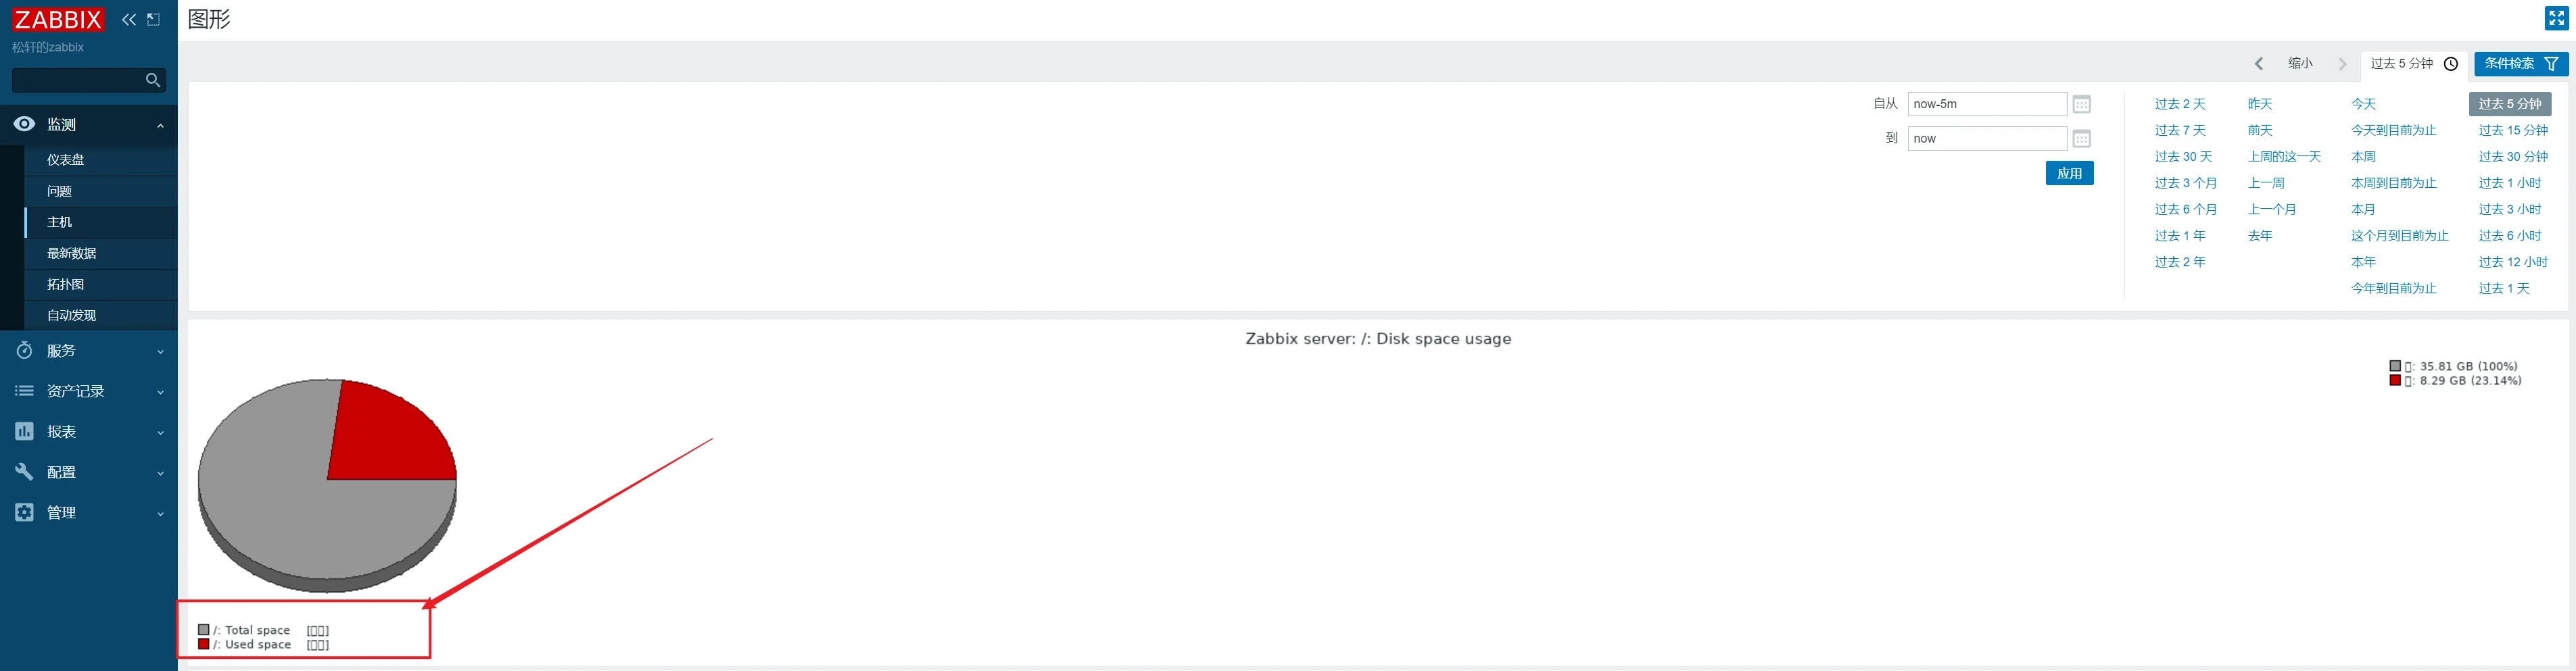This screenshot has height=671, width=2576.
Task: Switch to the 过去 5 分钟 time tab
Action: pos(2413,64)
